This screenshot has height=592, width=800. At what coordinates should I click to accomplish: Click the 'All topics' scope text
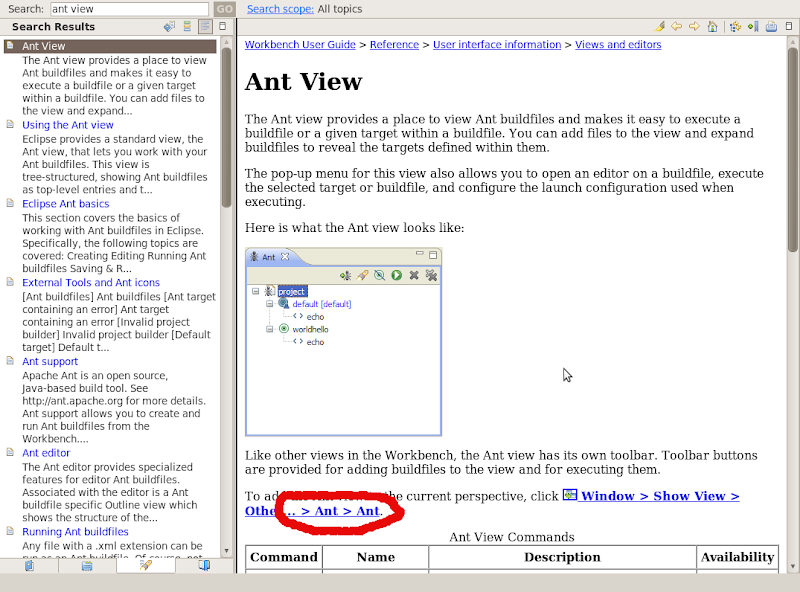click(x=340, y=9)
